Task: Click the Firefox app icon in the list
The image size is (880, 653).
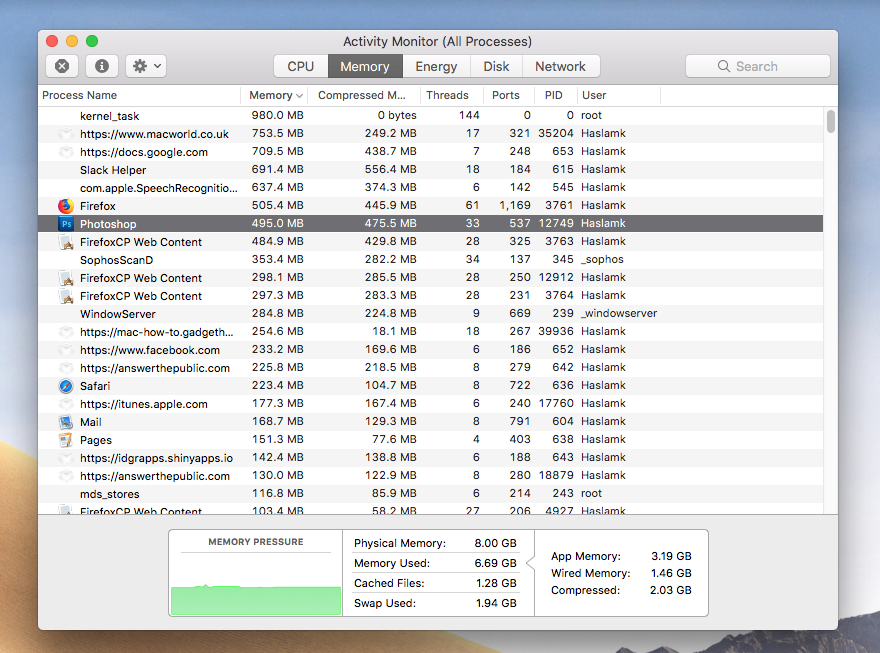Action: coord(66,206)
